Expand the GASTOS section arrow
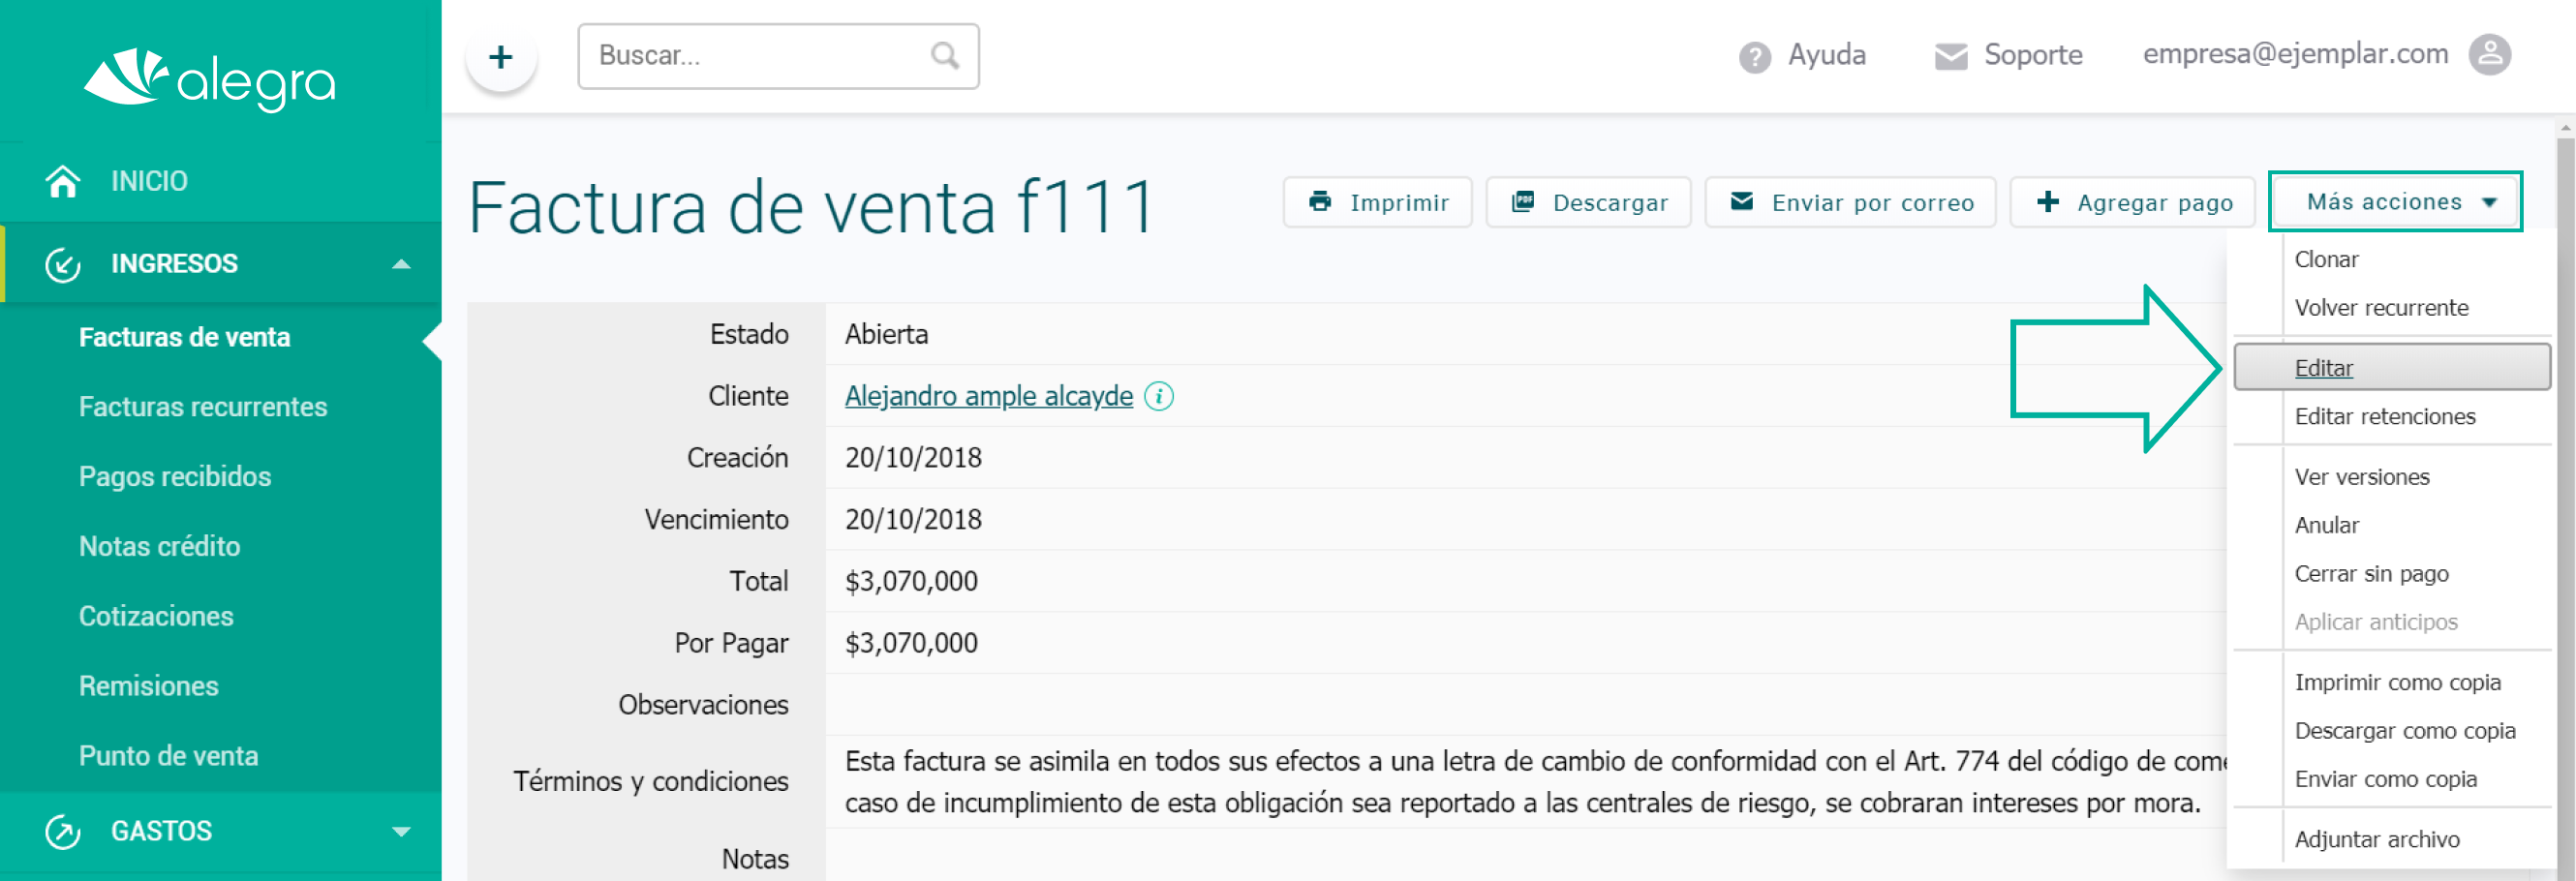Image resolution: width=2576 pixels, height=881 pixels. point(401,831)
